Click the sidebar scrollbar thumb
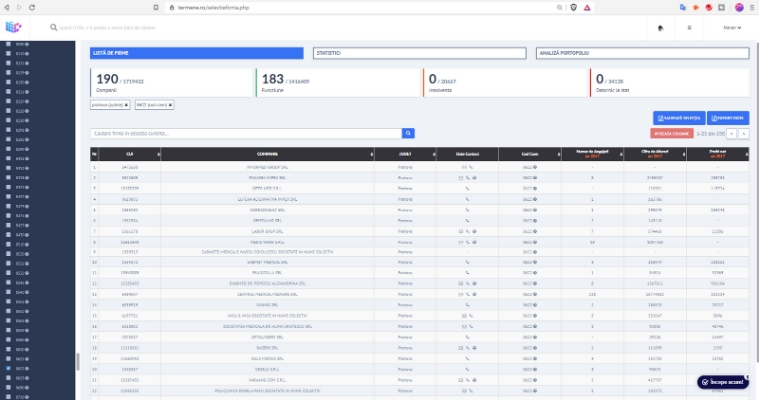Viewport: 759px width, 400px height. 77,362
